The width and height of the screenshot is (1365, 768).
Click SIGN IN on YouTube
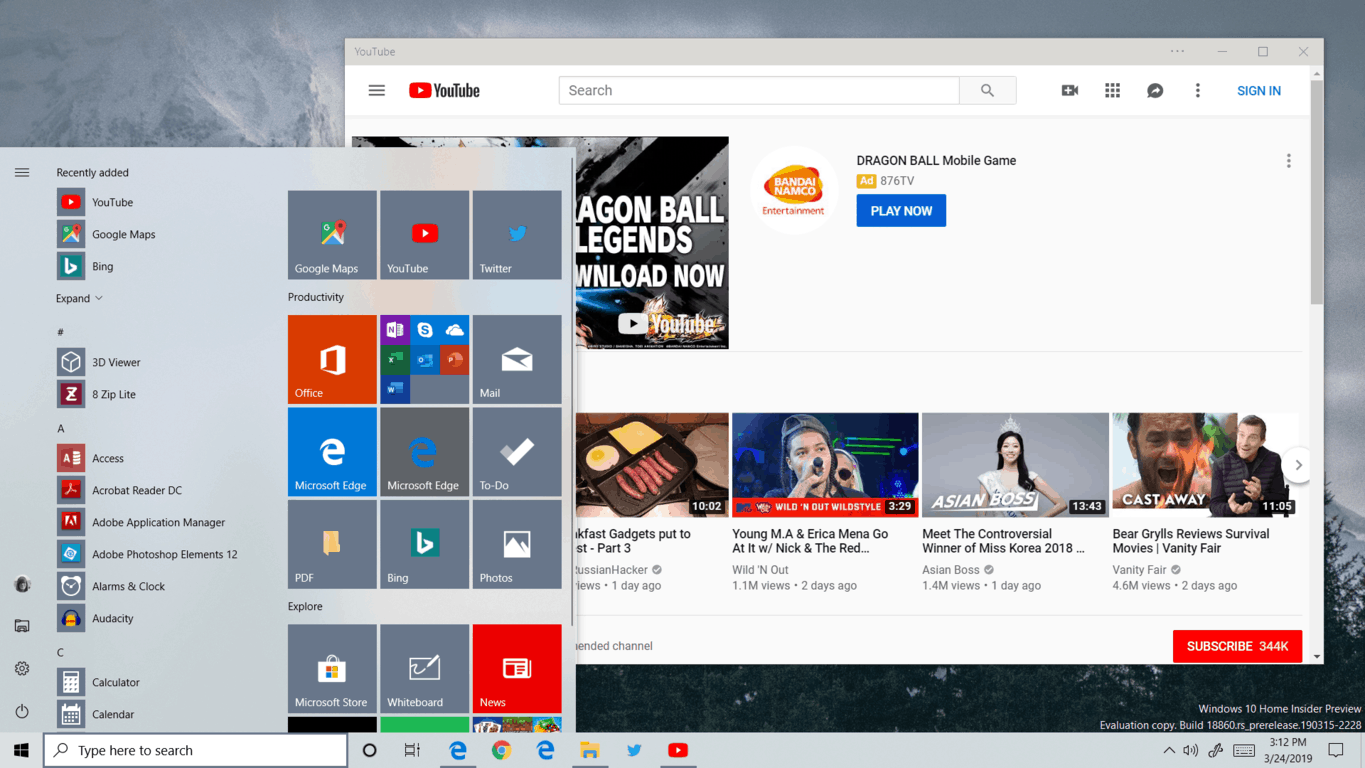point(1258,91)
